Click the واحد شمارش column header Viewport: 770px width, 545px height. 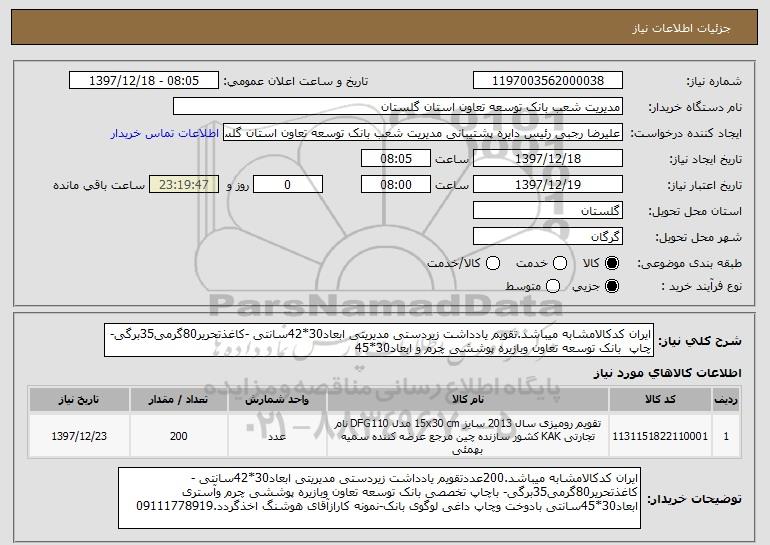click(277, 400)
